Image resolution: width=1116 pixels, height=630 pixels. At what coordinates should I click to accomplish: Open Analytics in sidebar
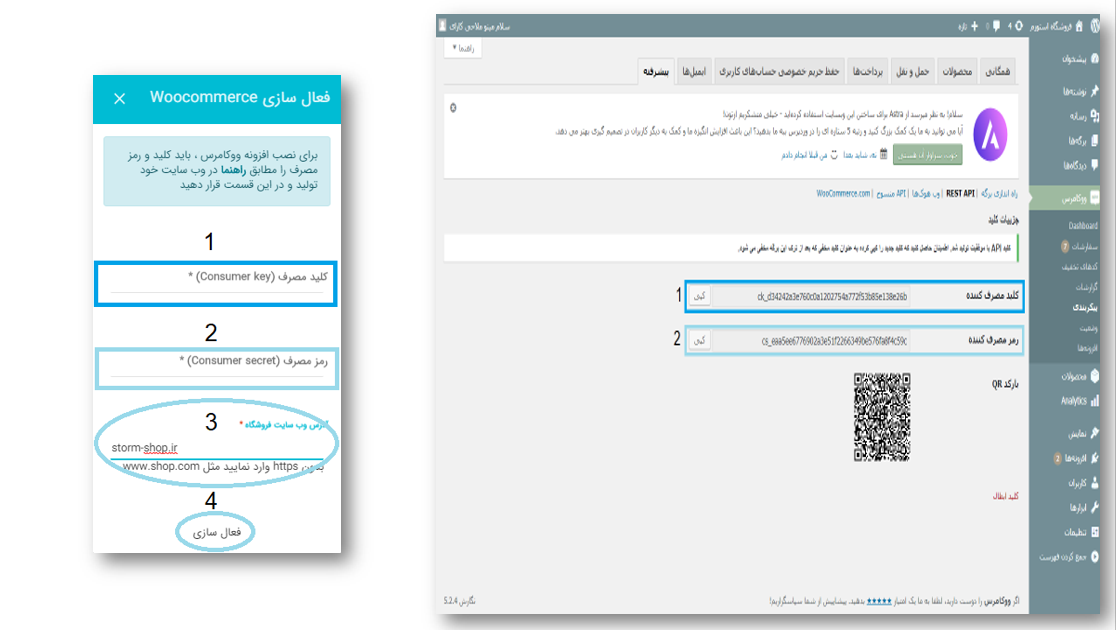[1078, 401]
